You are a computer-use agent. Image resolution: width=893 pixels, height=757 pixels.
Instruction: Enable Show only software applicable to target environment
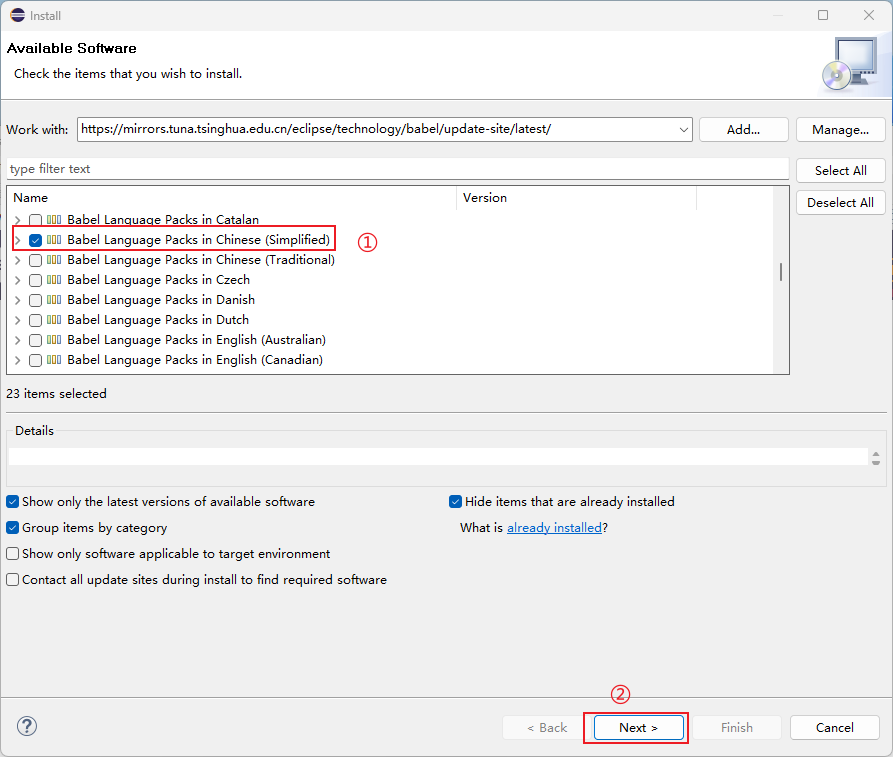tap(13, 554)
